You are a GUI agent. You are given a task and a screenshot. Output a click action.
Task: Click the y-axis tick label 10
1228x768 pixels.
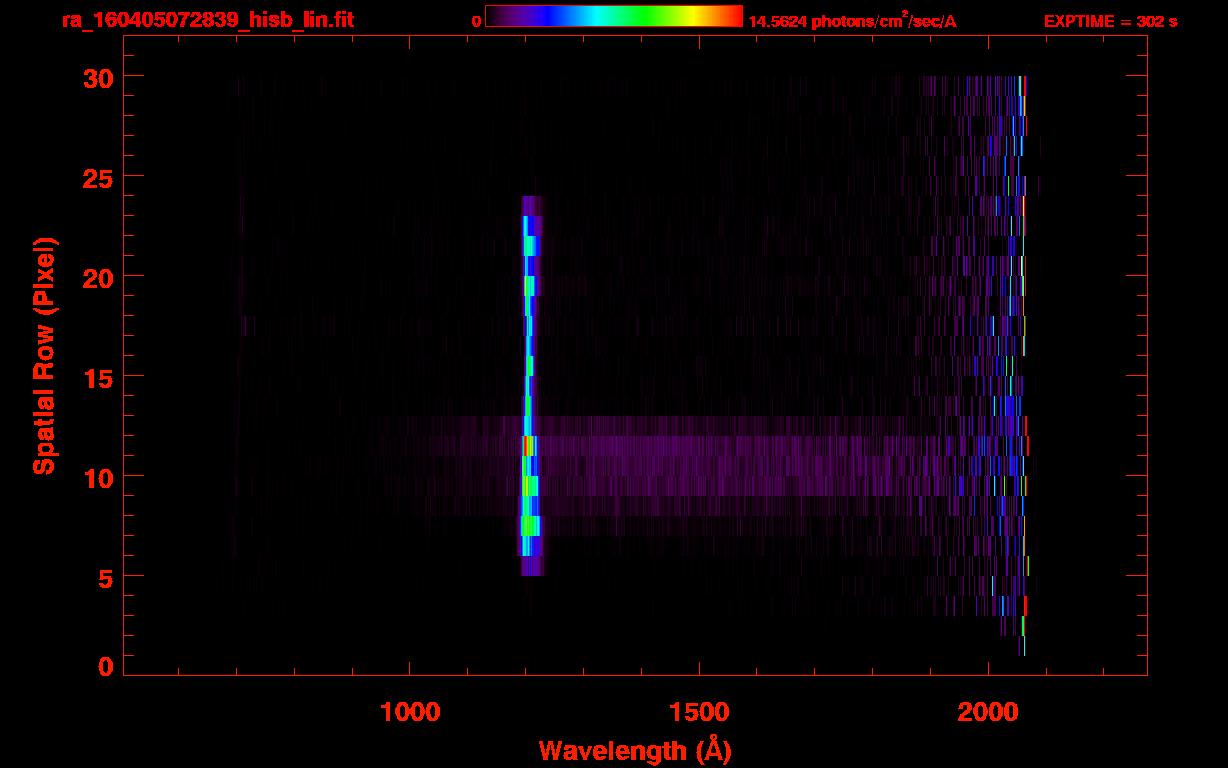tap(97, 477)
